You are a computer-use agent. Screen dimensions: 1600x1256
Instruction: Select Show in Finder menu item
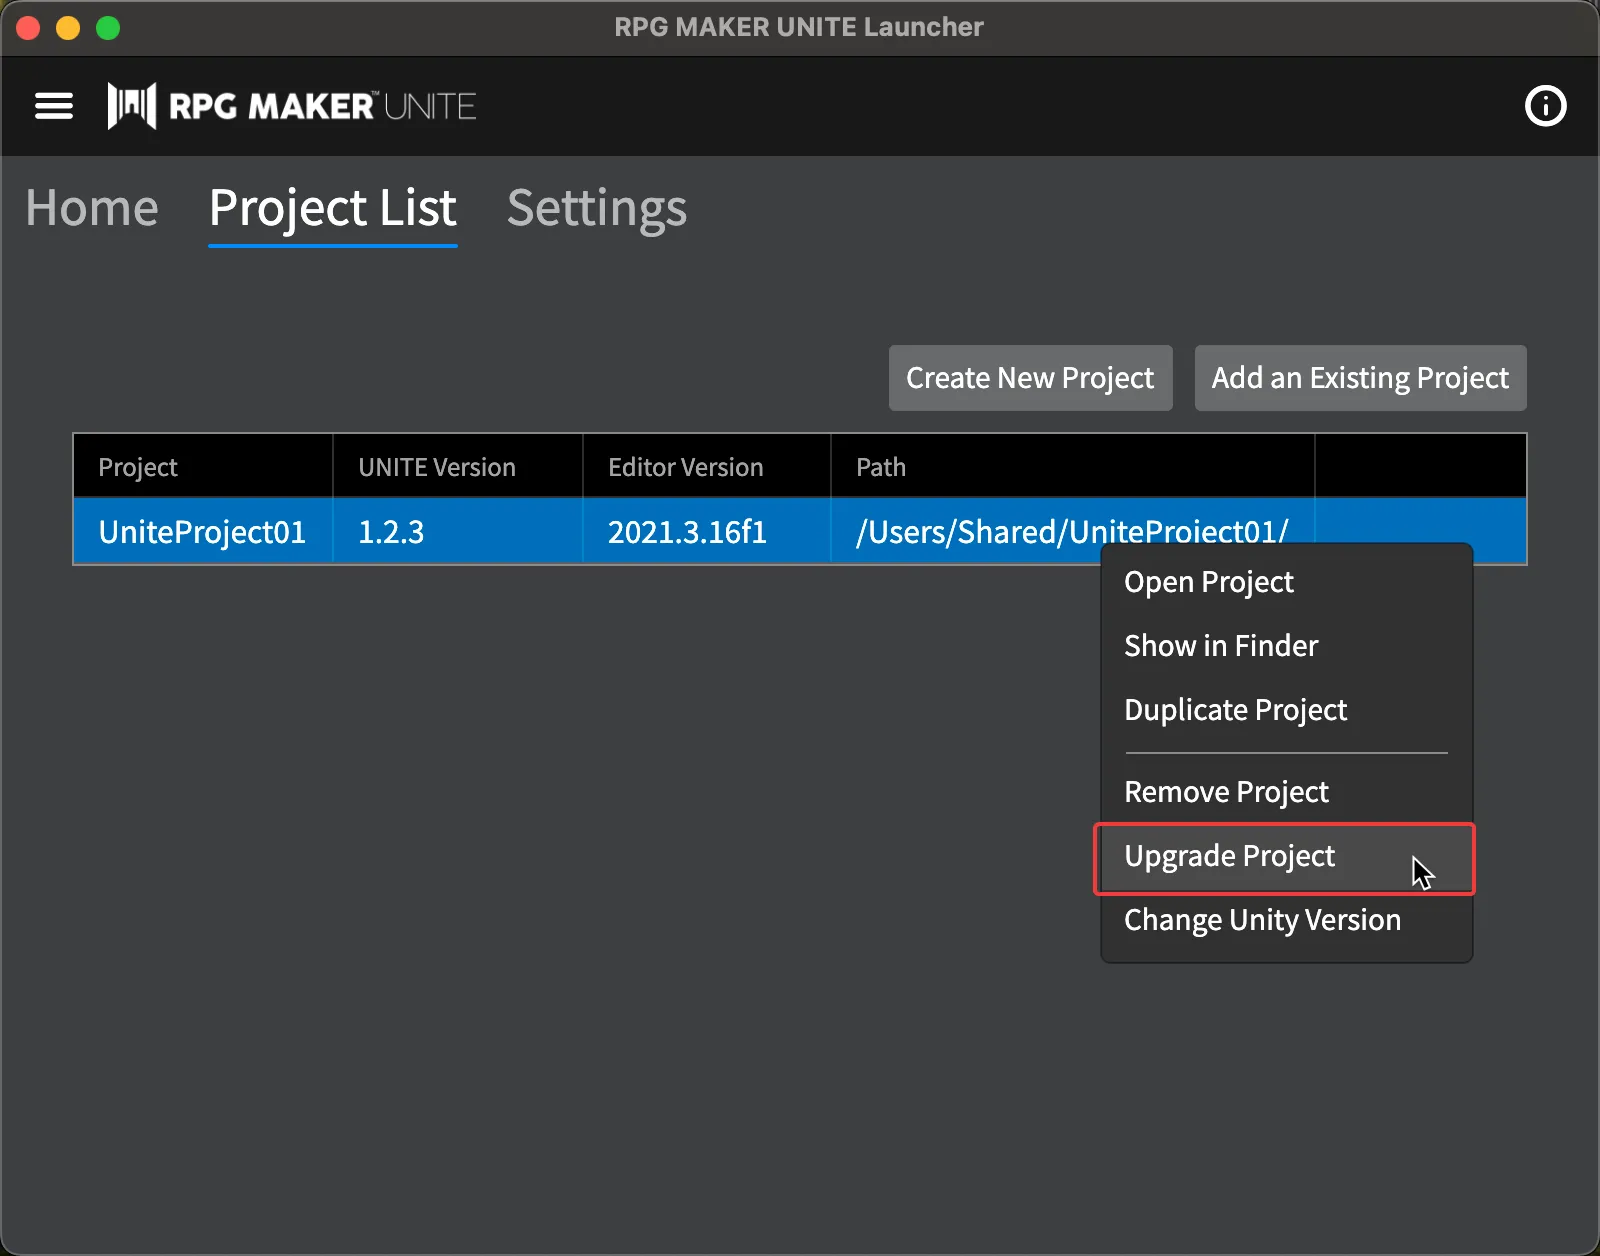(1220, 646)
